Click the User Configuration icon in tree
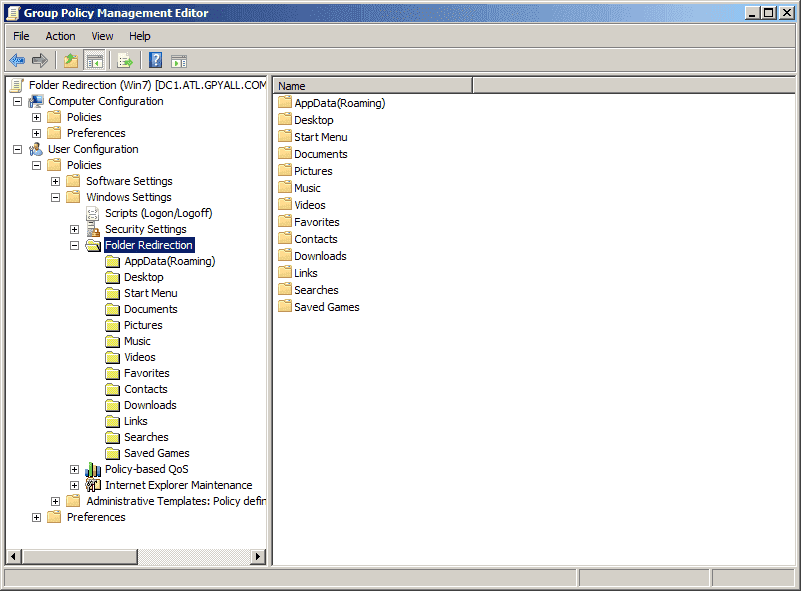801x591 pixels. click(36, 149)
